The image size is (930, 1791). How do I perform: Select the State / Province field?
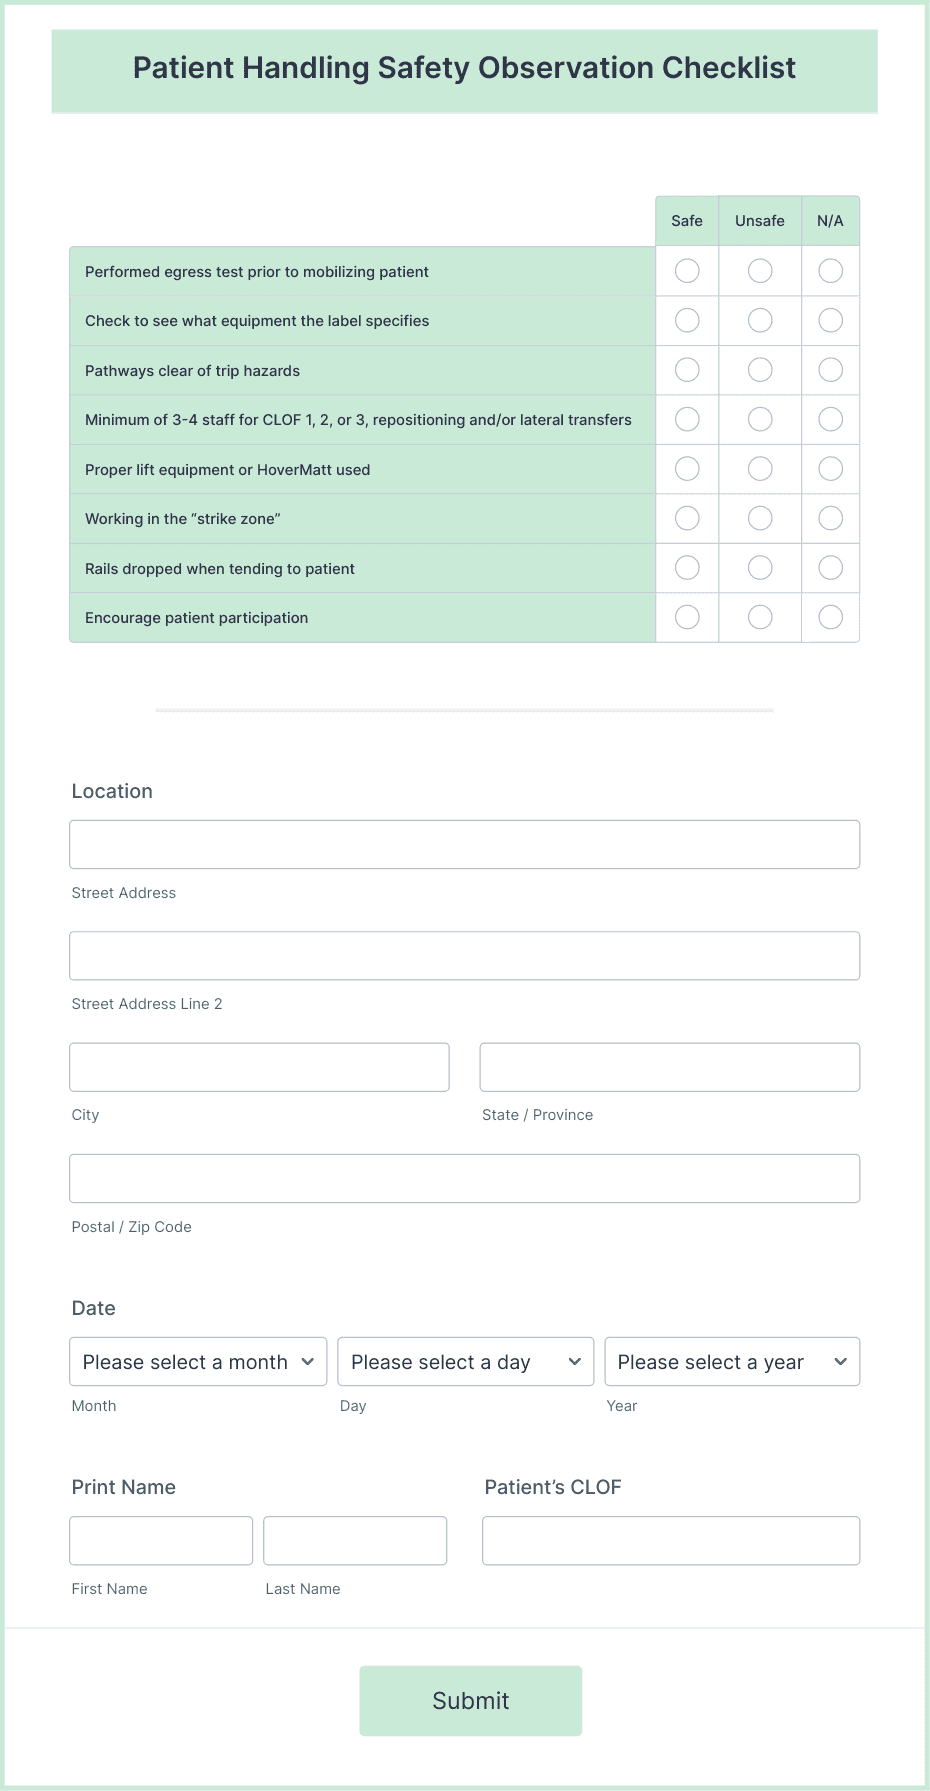[x=669, y=1066]
